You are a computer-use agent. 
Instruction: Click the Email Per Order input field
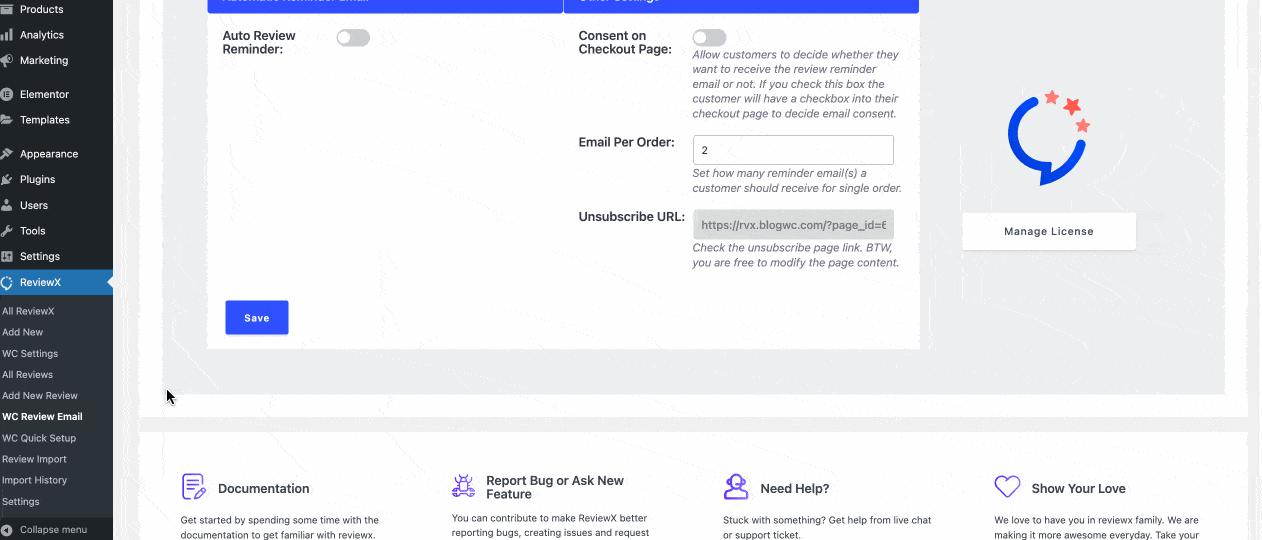[793, 150]
